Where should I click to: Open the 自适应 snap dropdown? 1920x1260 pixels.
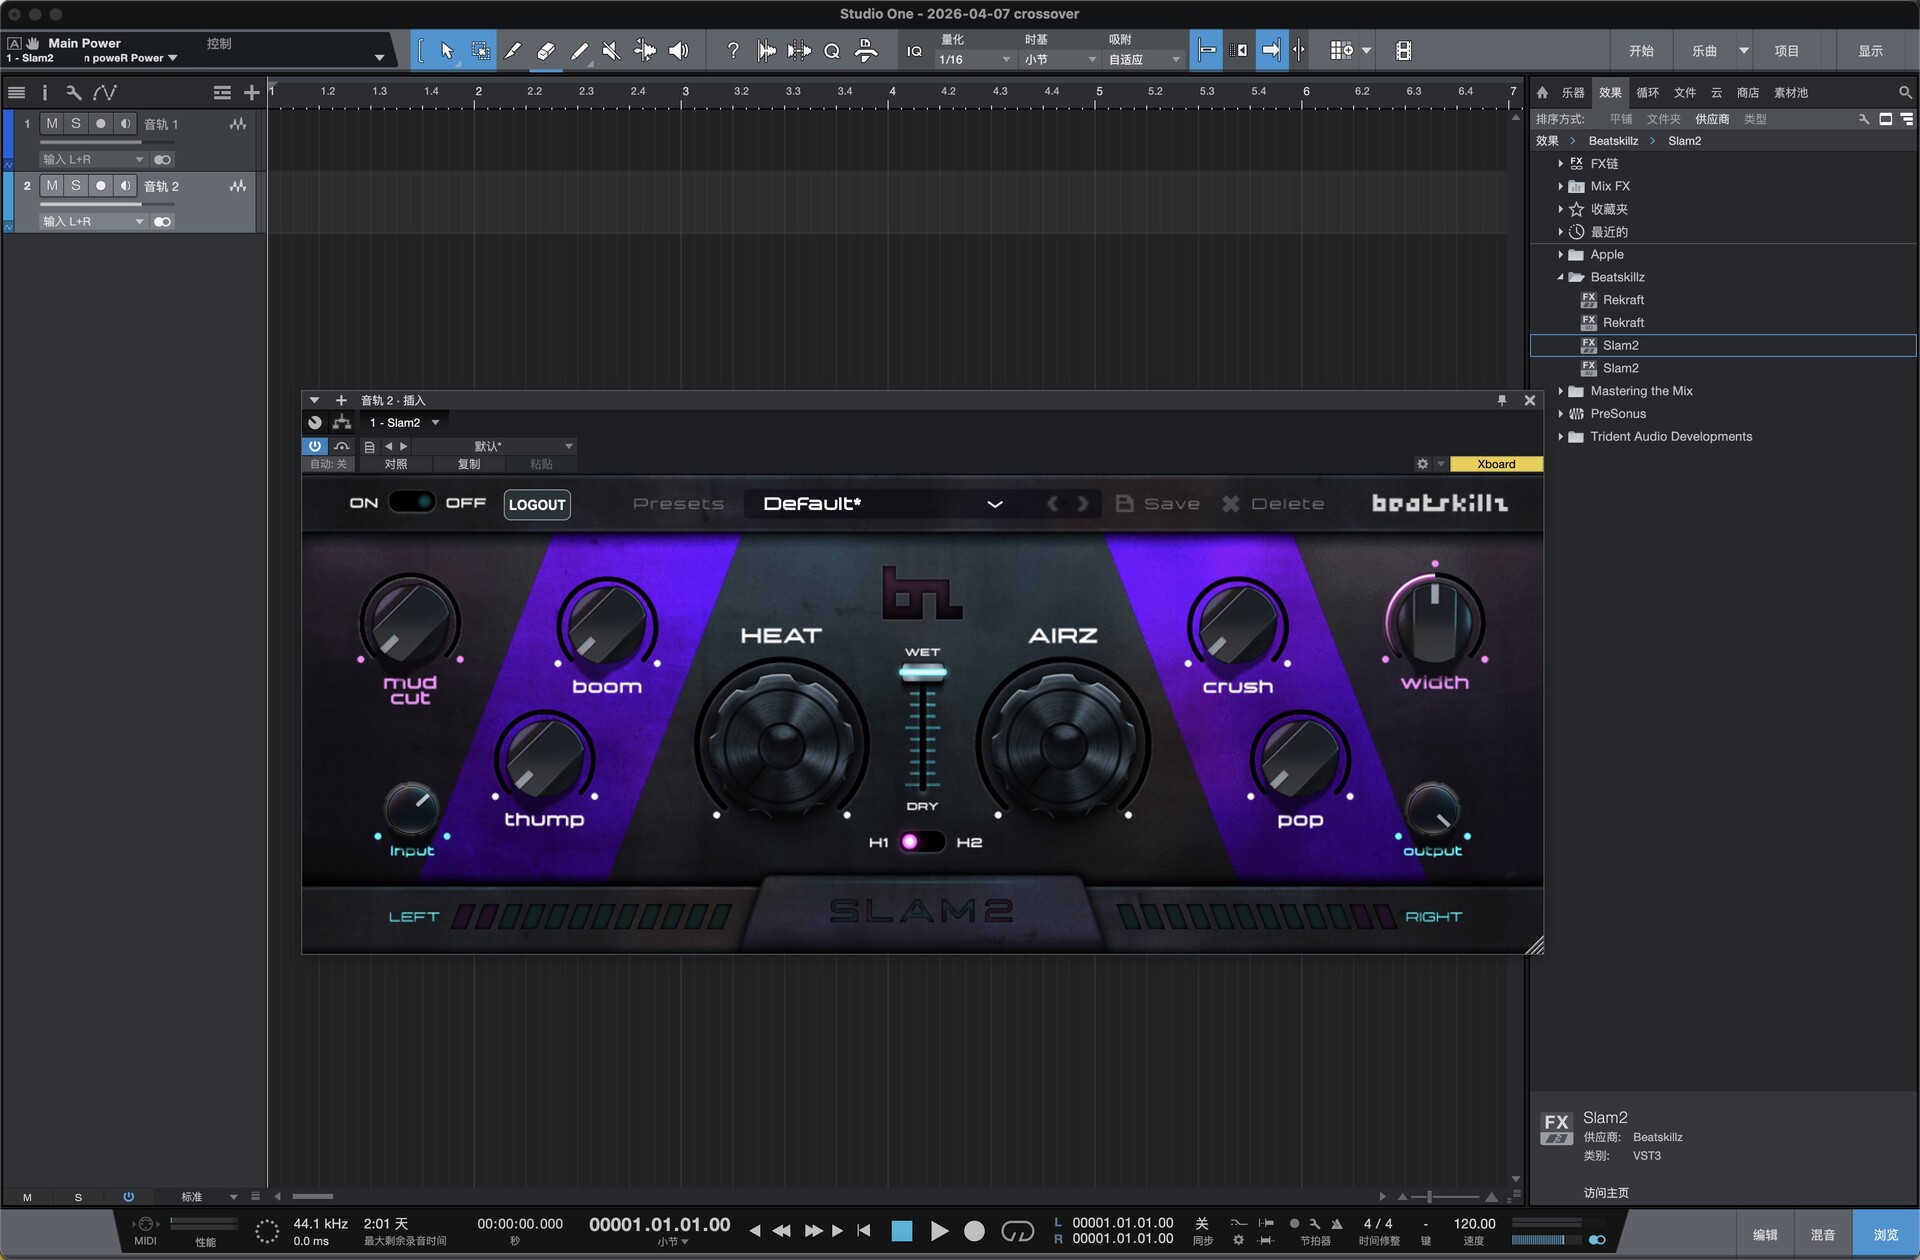tap(1145, 60)
